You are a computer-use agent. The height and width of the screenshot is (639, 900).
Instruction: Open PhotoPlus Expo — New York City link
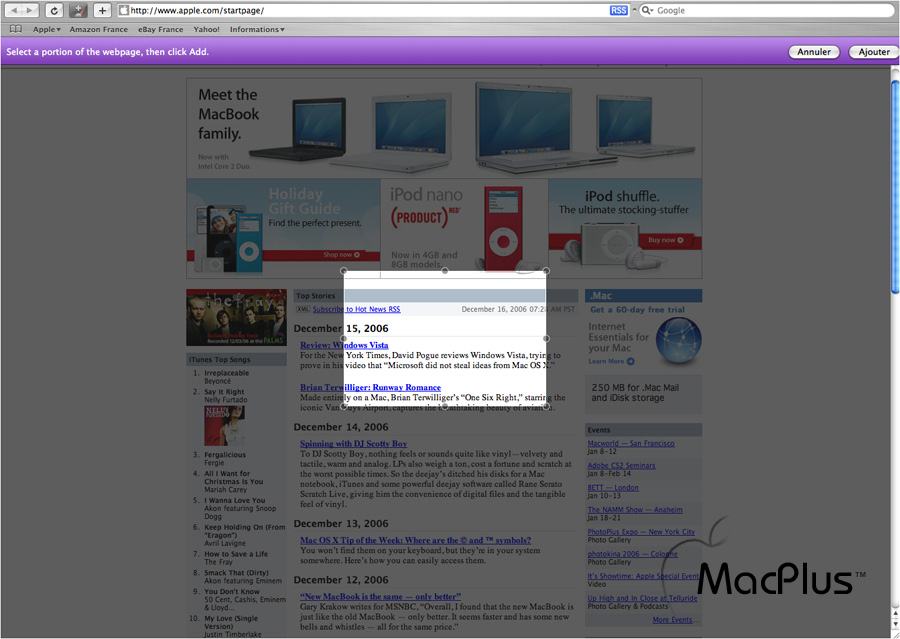click(641, 532)
